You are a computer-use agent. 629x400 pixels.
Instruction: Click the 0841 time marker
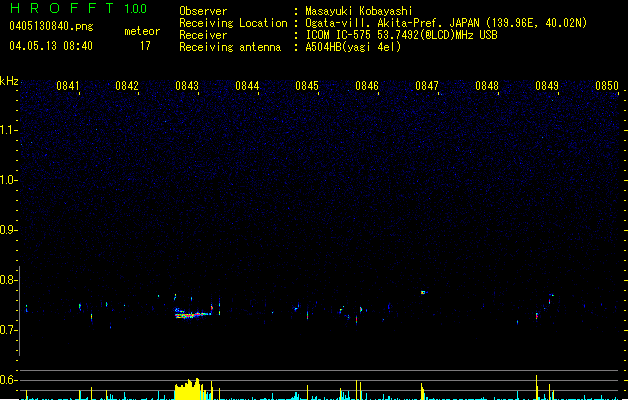click(68, 86)
